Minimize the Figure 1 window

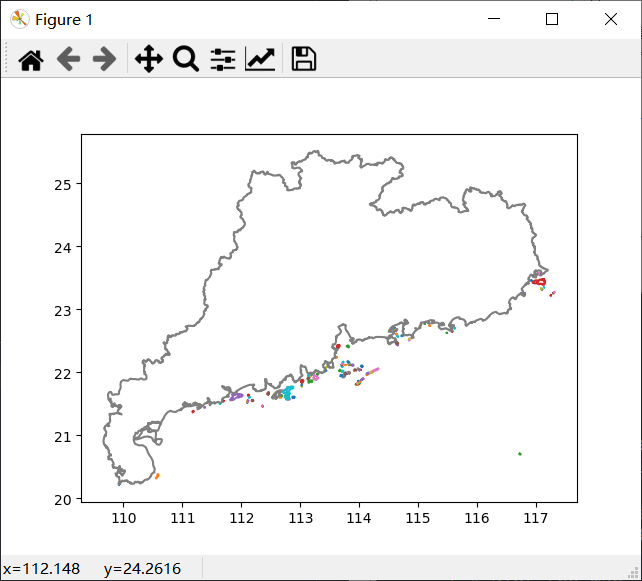[x=494, y=19]
